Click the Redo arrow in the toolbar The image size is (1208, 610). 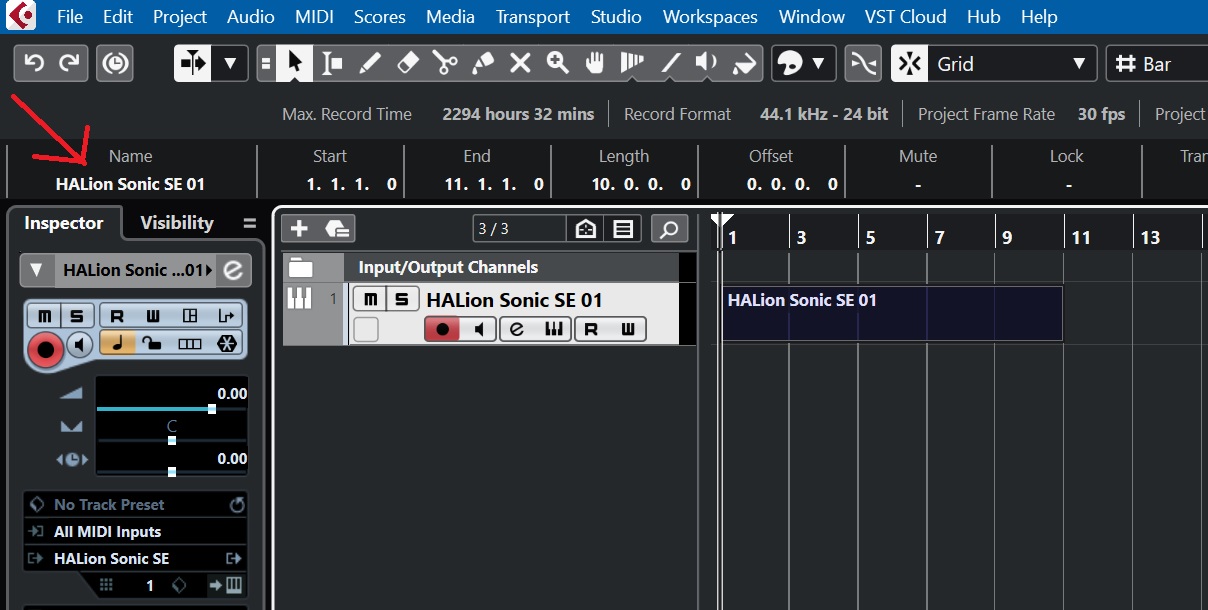click(x=70, y=64)
